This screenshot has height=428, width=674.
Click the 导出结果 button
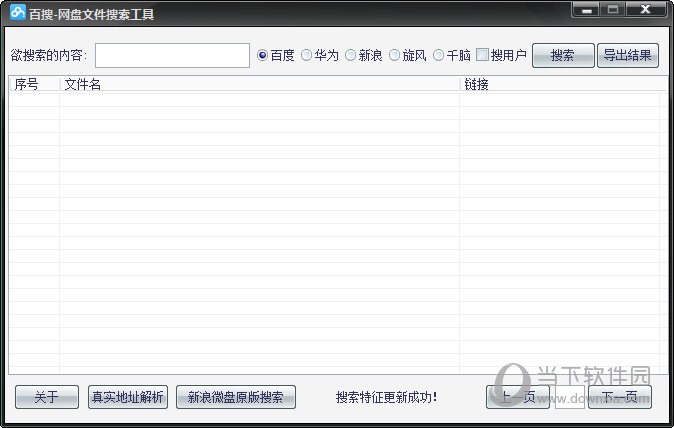tap(627, 55)
